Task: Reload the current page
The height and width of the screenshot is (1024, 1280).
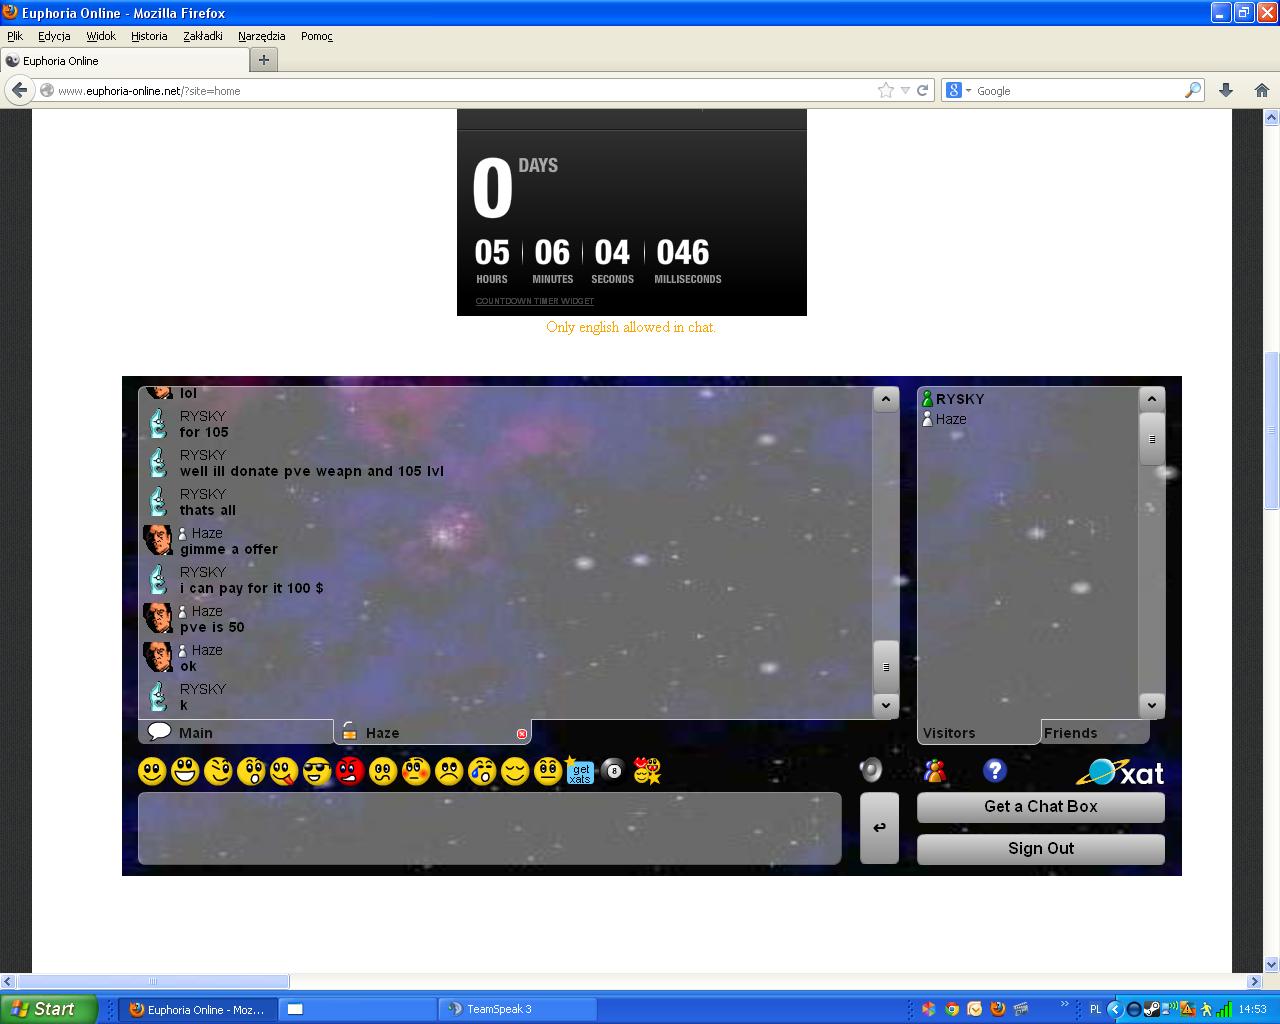Action: [x=923, y=90]
